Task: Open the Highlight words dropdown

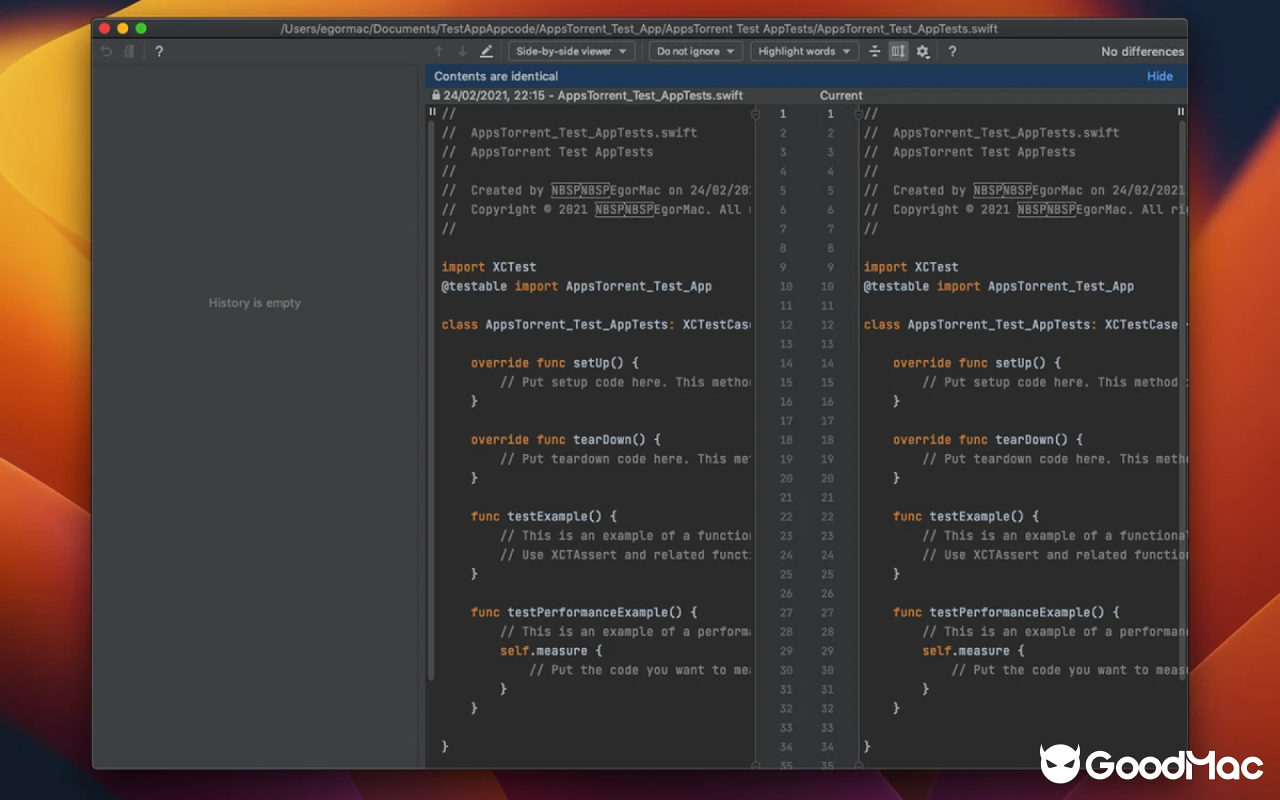Action: tap(804, 50)
